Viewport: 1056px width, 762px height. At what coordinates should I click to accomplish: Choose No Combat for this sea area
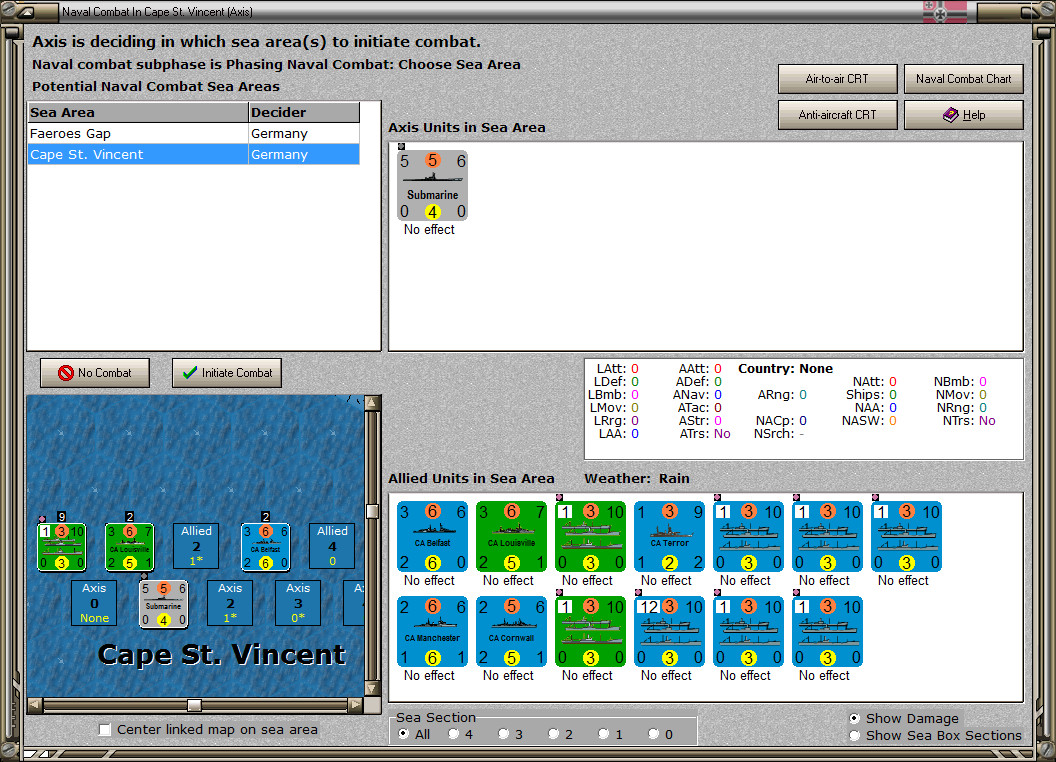coord(94,373)
